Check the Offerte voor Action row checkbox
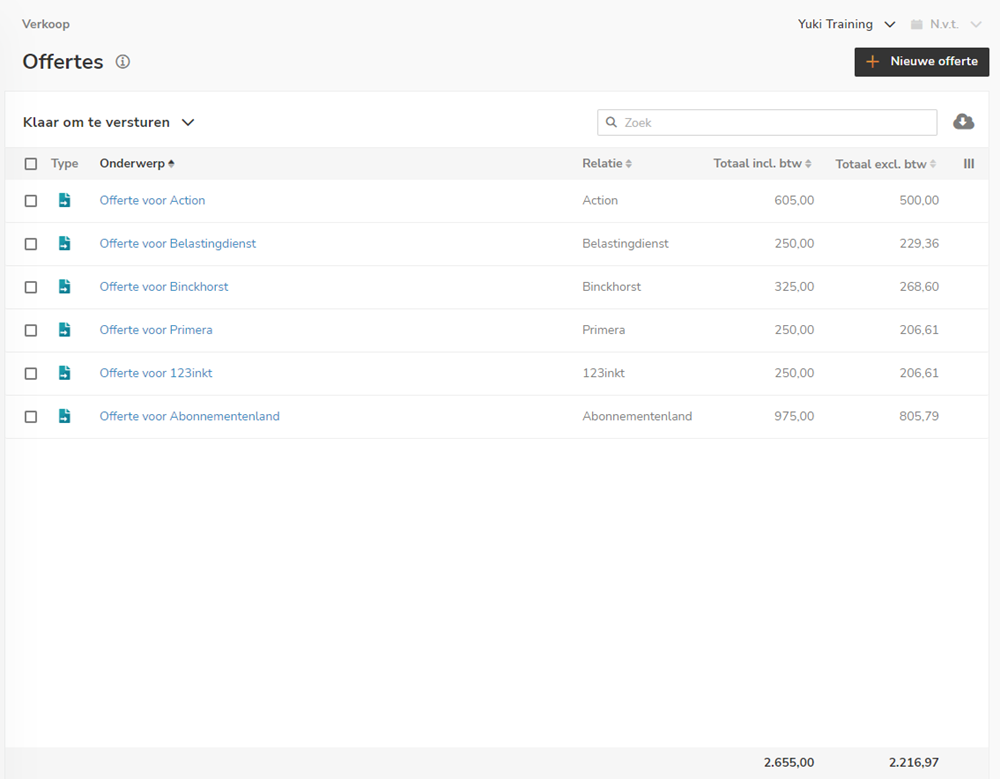The height and width of the screenshot is (779, 1000). 31,201
